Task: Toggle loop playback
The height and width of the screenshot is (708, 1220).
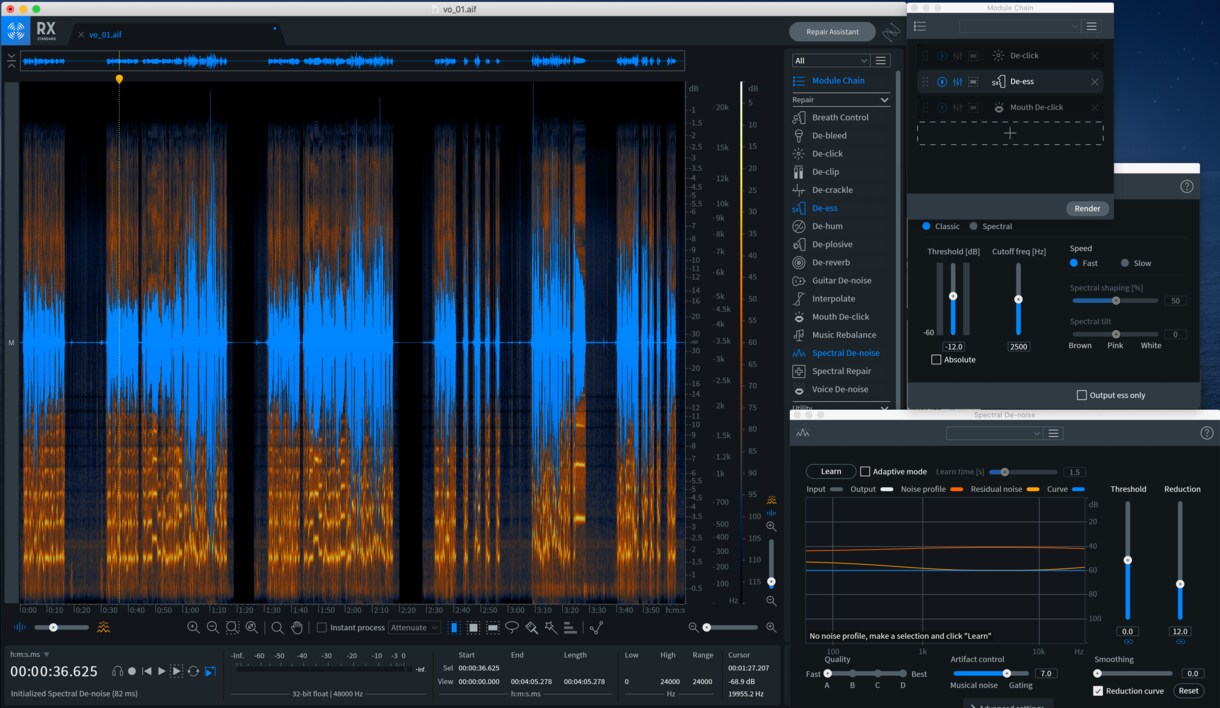Action: tap(193, 671)
